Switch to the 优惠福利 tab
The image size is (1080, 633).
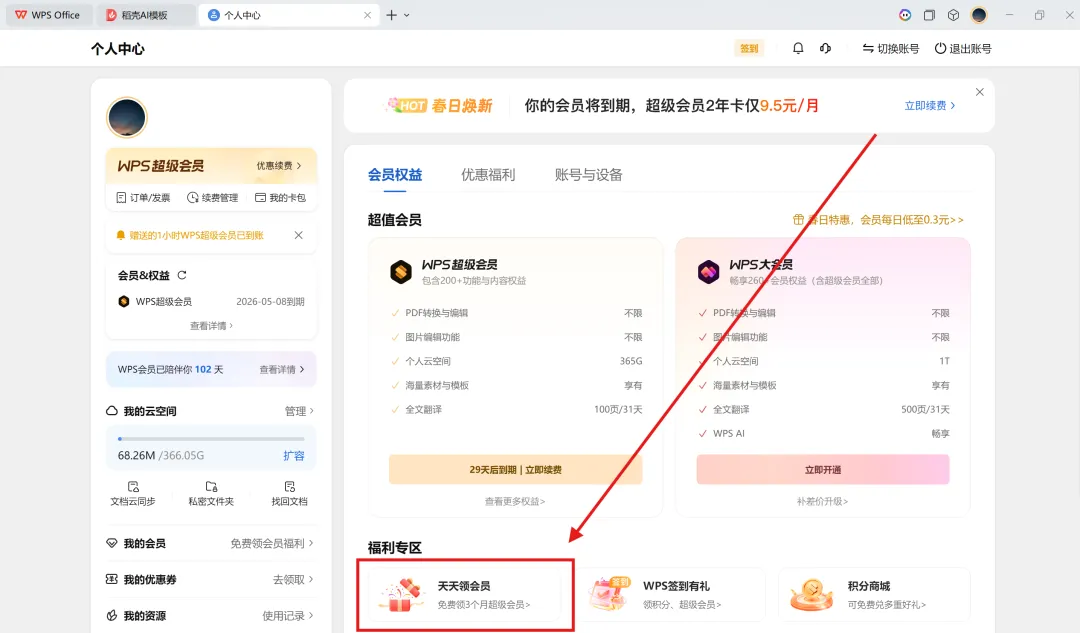(x=488, y=174)
